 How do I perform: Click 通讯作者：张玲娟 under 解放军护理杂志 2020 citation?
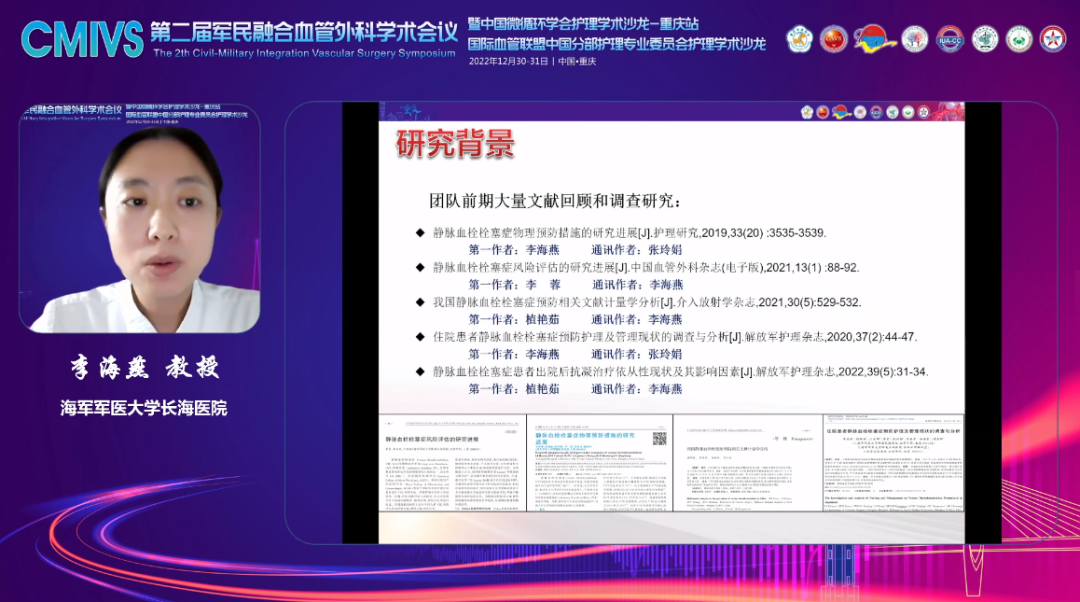(x=636, y=354)
